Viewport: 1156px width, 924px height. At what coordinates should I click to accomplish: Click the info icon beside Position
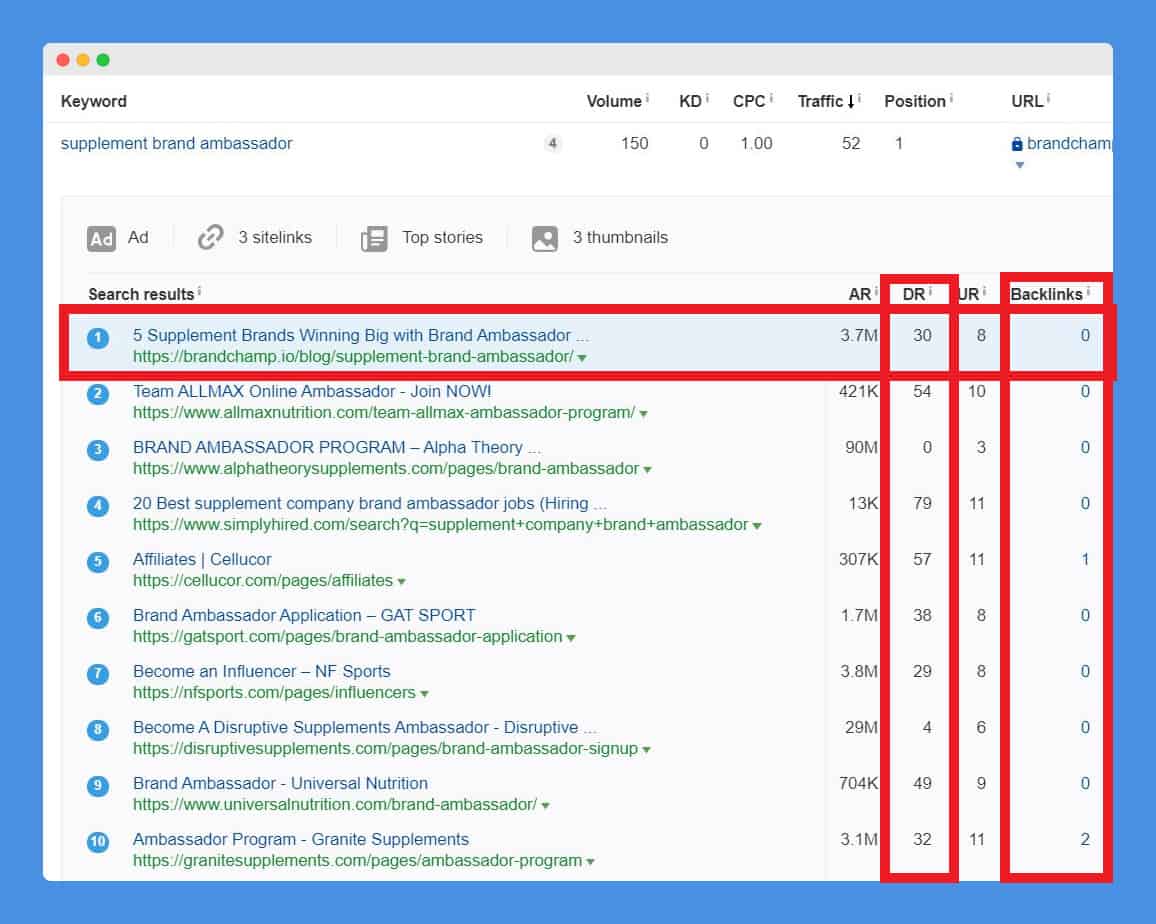pos(951,97)
